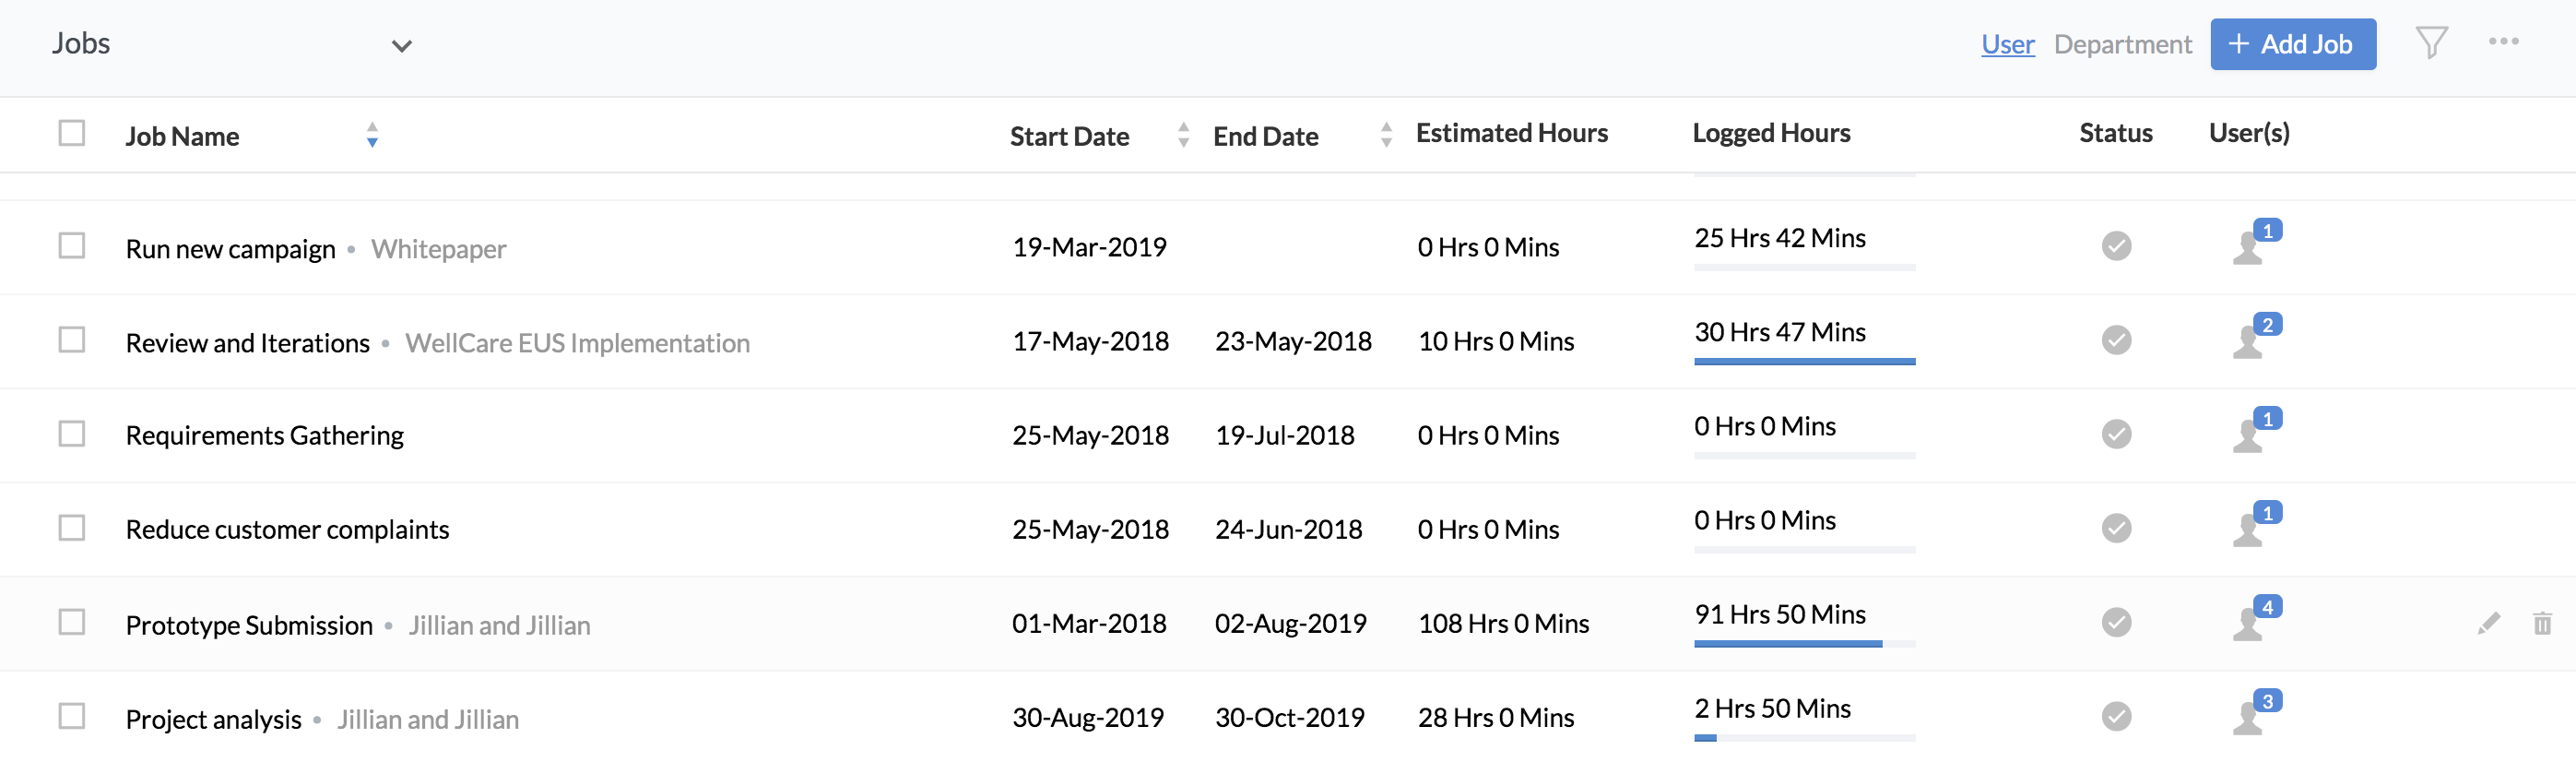Delete the Prototype Submission job with trash icon

[x=2542, y=623]
